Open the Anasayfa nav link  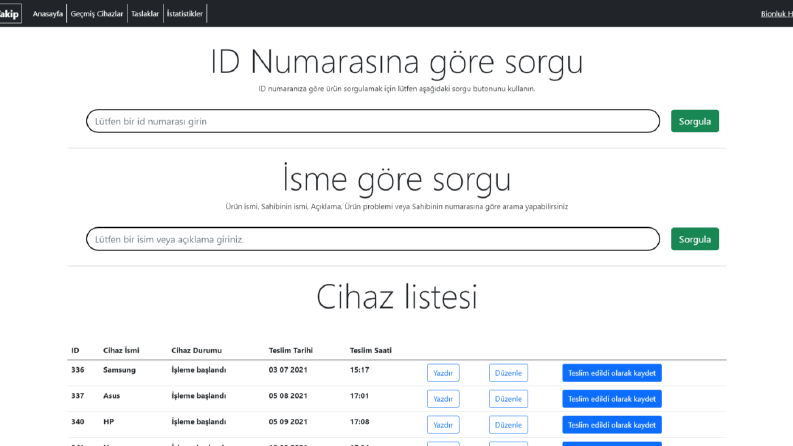pos(48,14)
